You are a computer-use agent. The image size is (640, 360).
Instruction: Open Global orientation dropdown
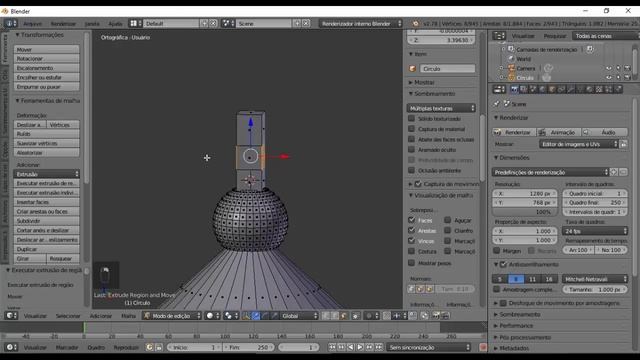(299, 316)
